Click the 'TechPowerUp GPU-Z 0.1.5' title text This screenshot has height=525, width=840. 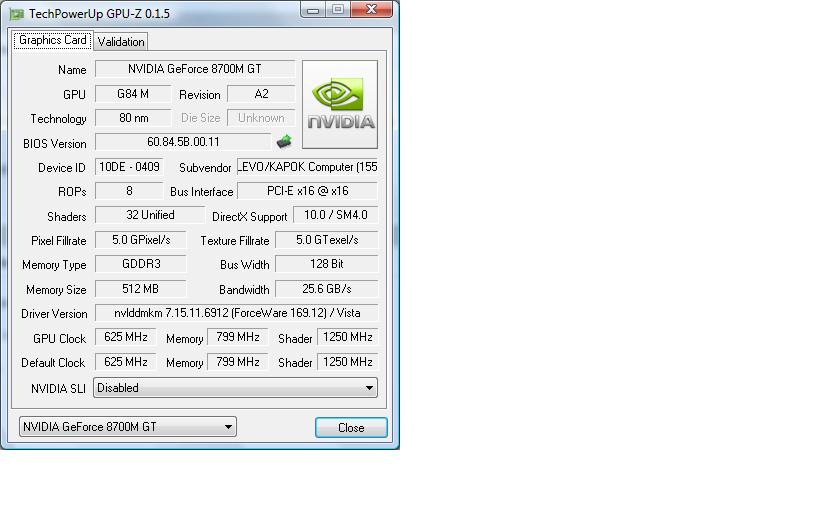(x=99, y=14)
